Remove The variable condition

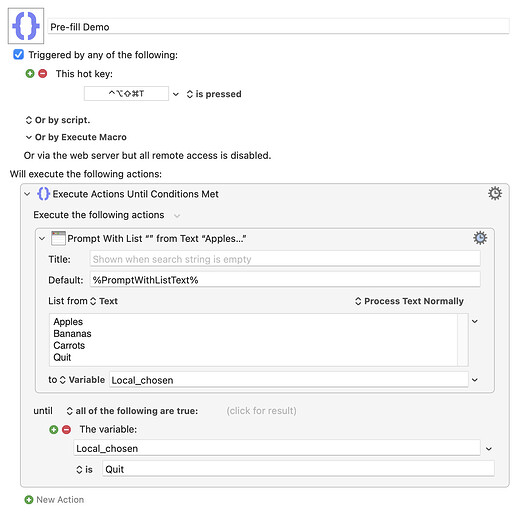click(66, 429)
